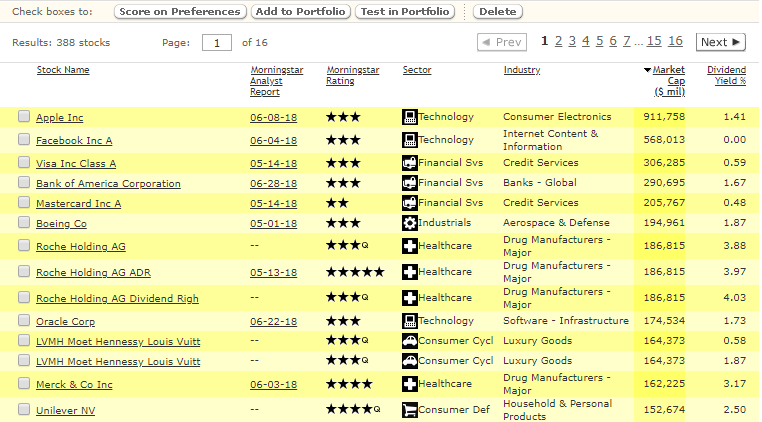Jump to last results page 16
Screen dimensions: 762x422
[x=675, y=42]
